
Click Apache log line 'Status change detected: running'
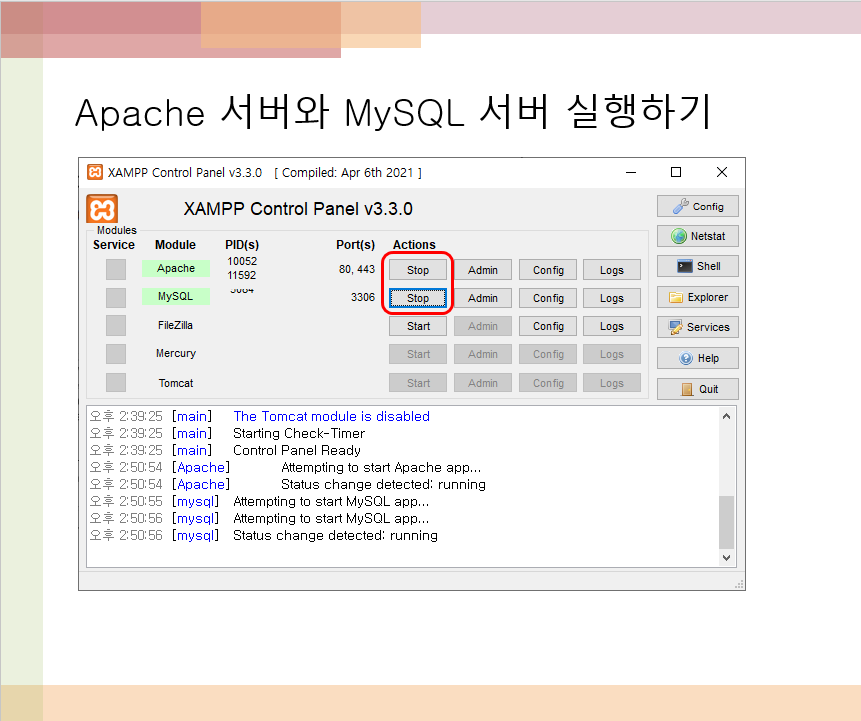[383, 484]
